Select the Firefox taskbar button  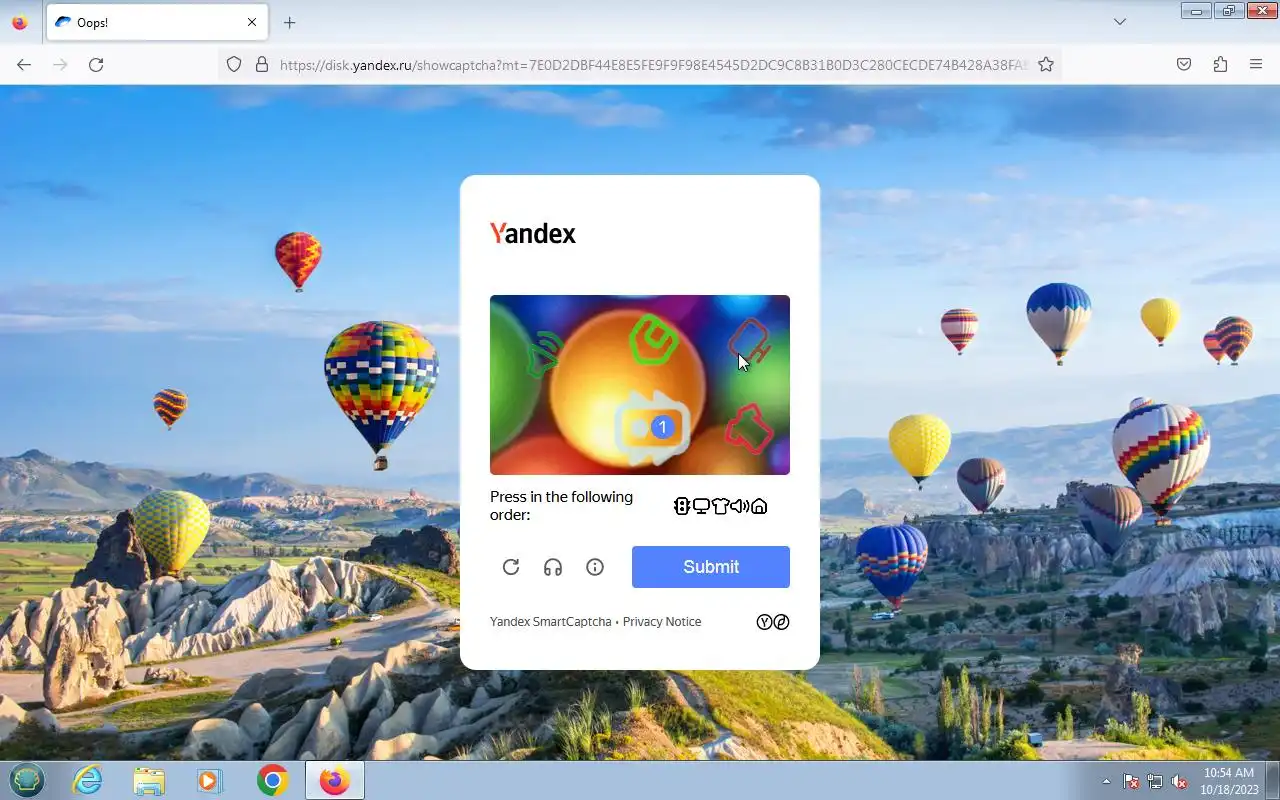[334, 780]
